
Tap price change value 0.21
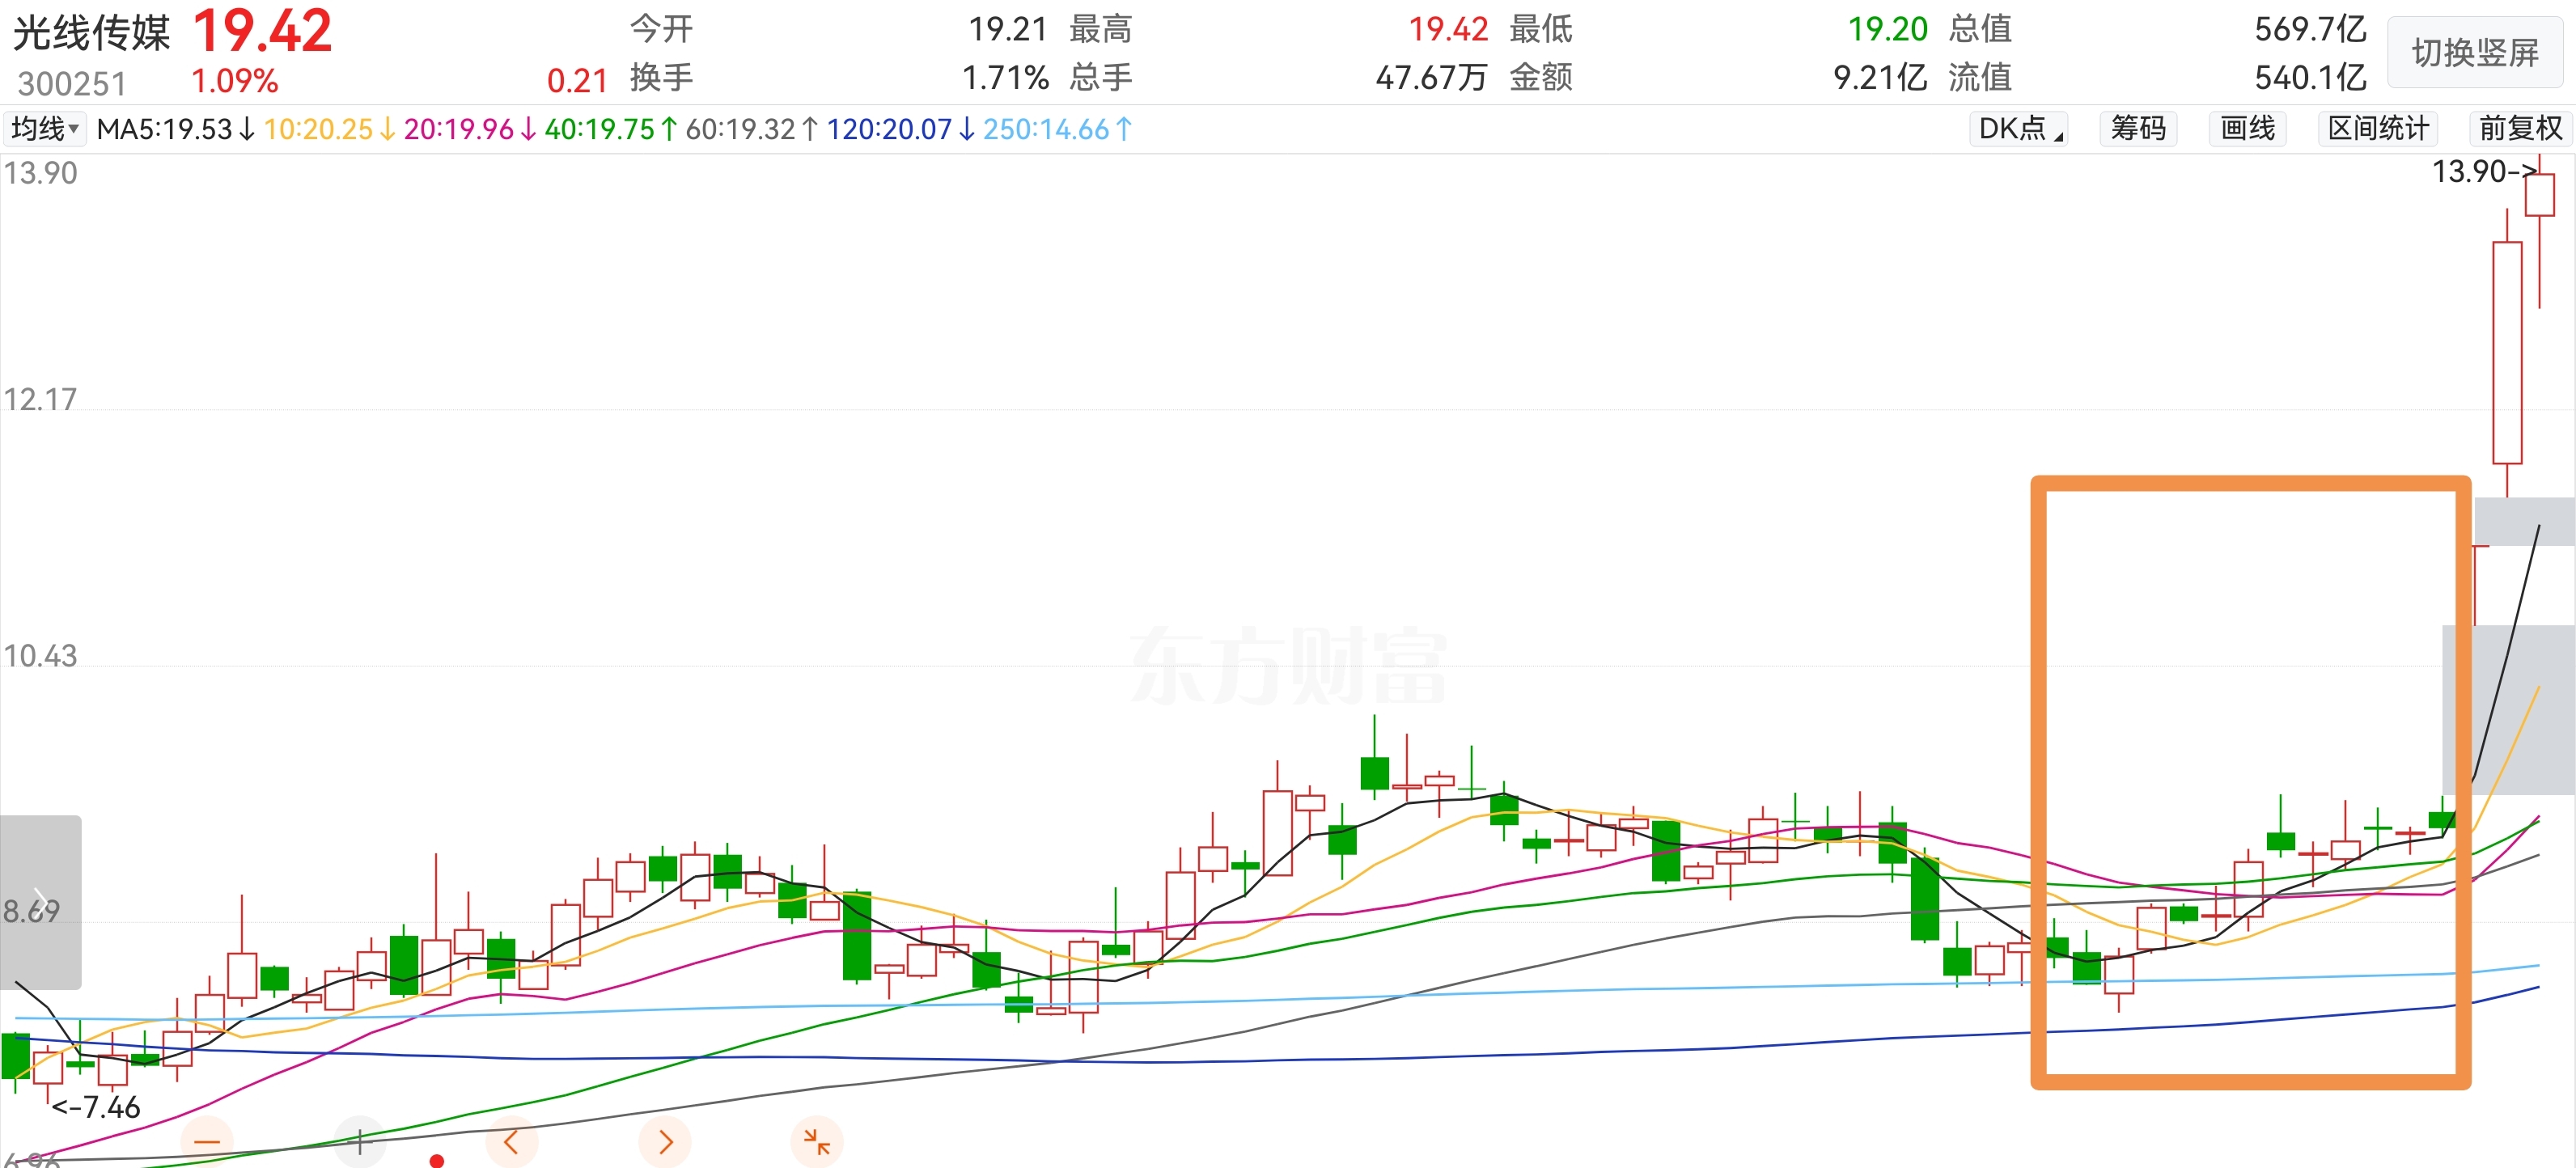coord(577,81)
